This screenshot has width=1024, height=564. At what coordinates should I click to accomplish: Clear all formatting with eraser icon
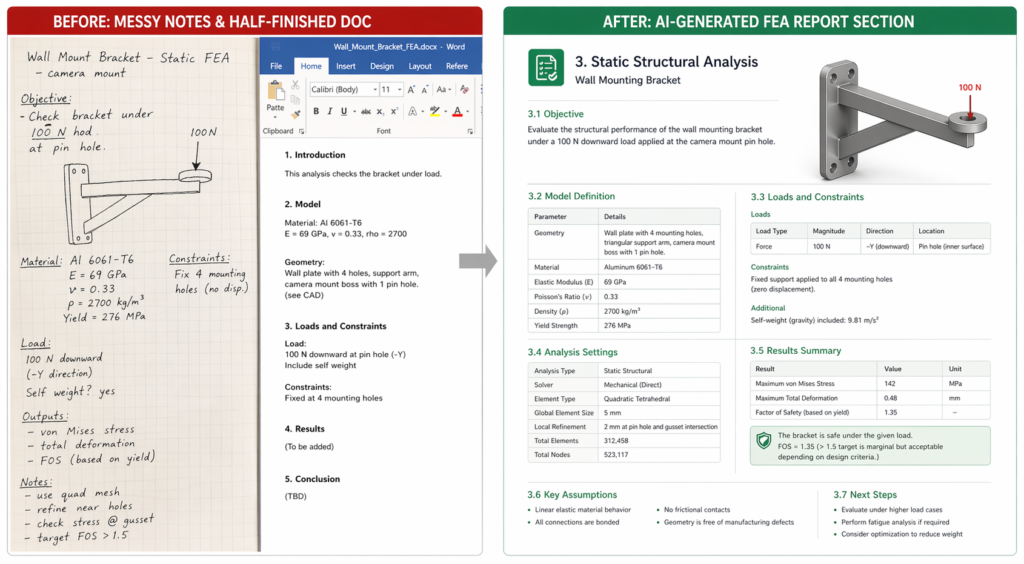pyautogui.click(x=464, y=89)
